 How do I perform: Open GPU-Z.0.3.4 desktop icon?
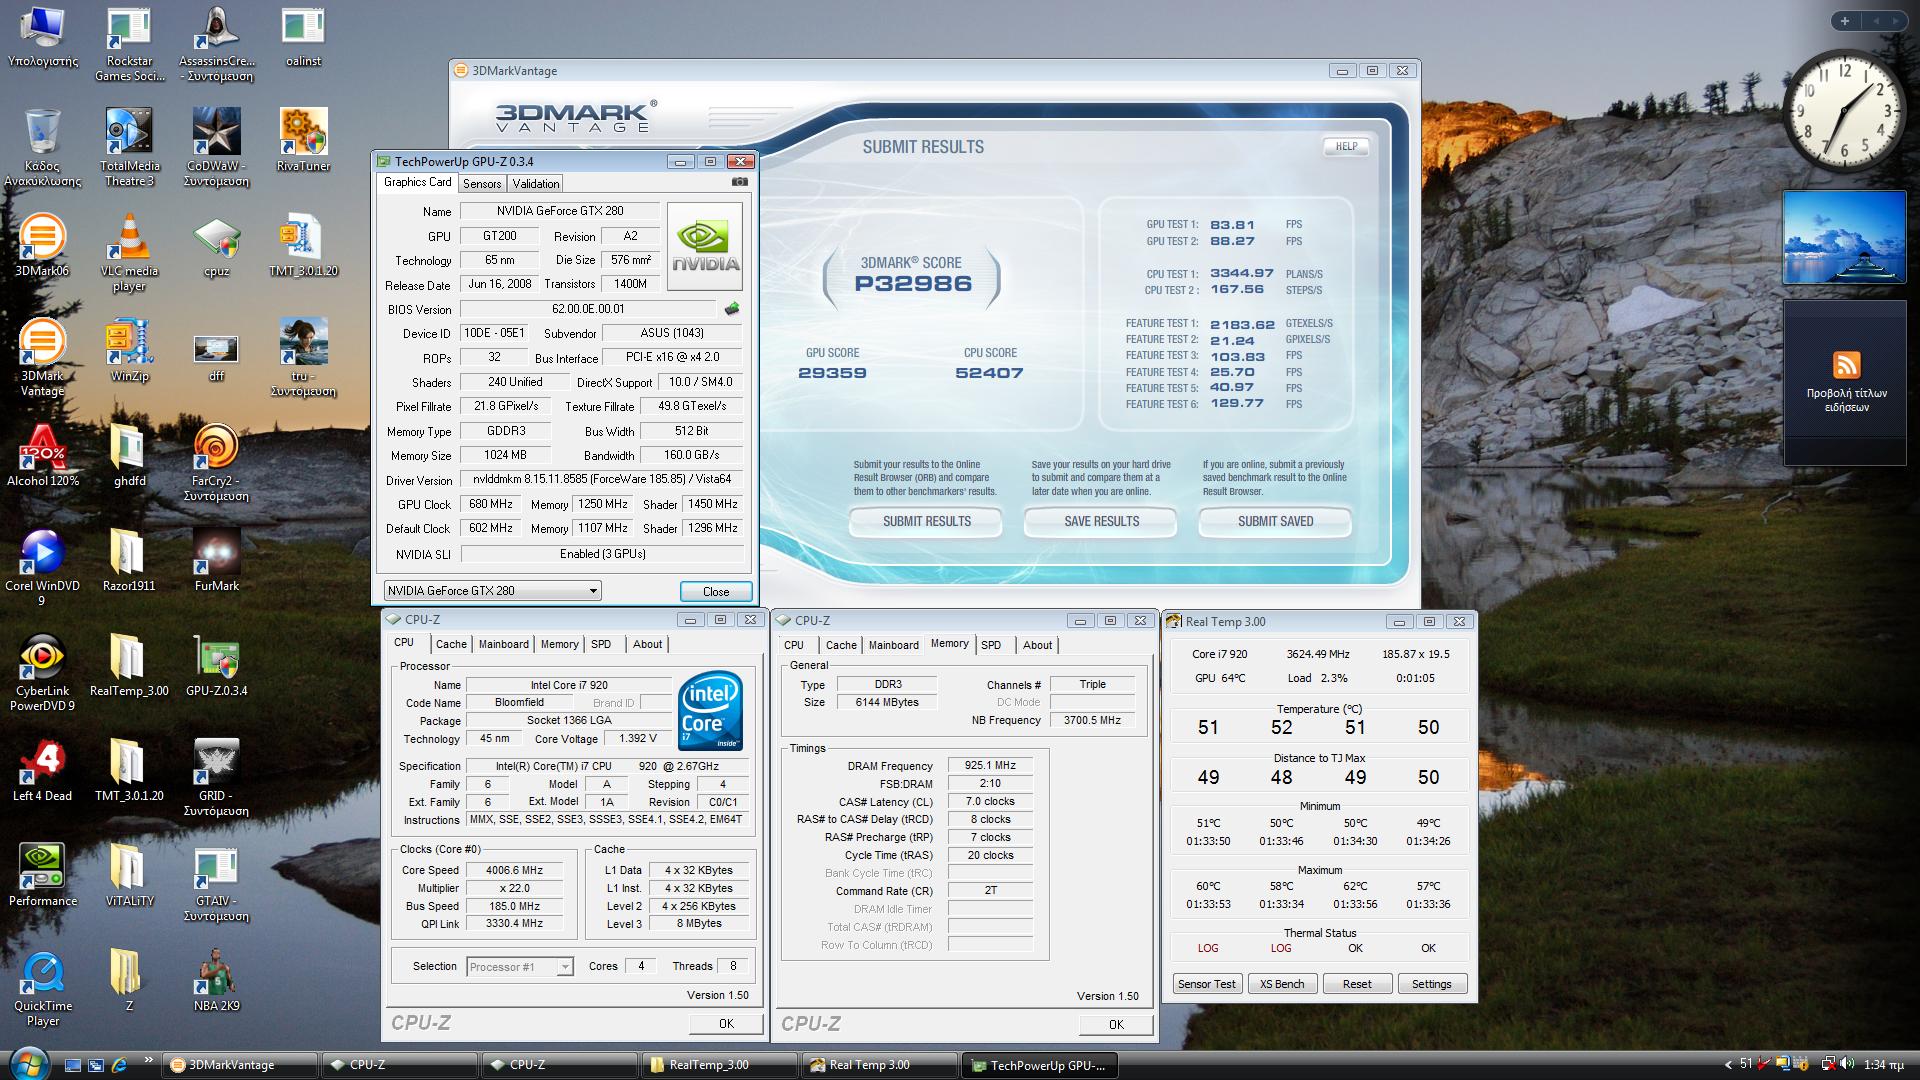coord(217,665)
